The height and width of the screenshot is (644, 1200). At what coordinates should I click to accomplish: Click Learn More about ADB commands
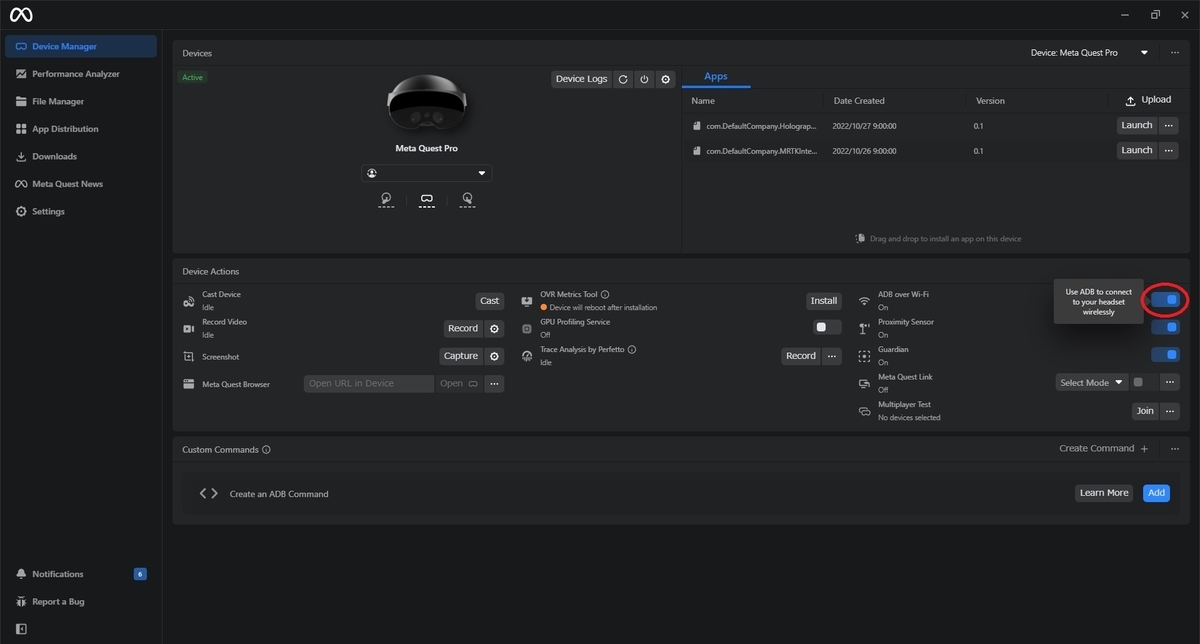click(1104, 493)
